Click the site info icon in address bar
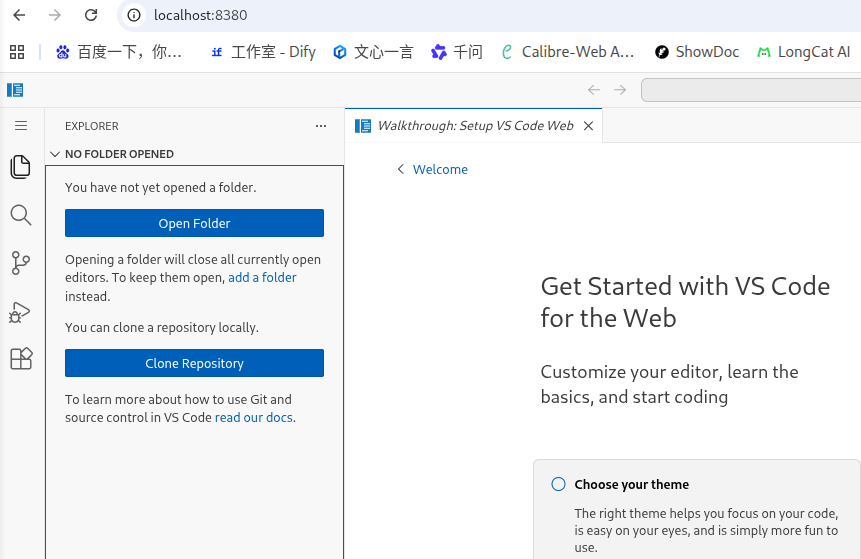Screen dimensions: 861x559 133,15
